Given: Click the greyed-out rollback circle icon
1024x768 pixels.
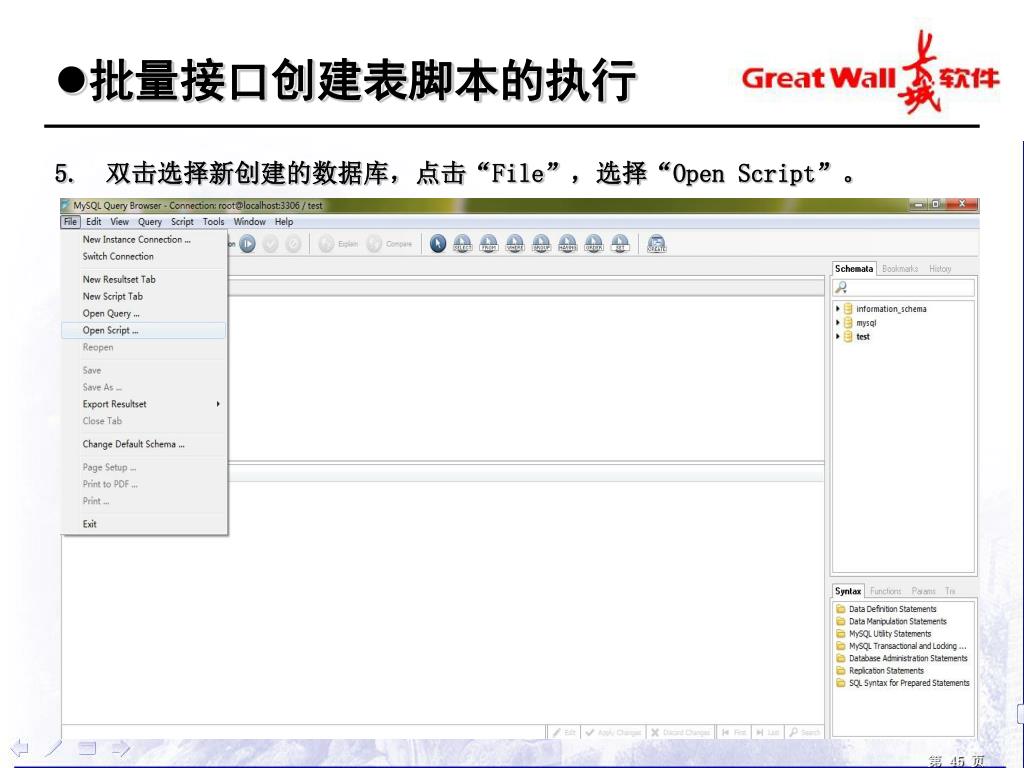Looking at the screenshot, I should click(x=293, y=244).
